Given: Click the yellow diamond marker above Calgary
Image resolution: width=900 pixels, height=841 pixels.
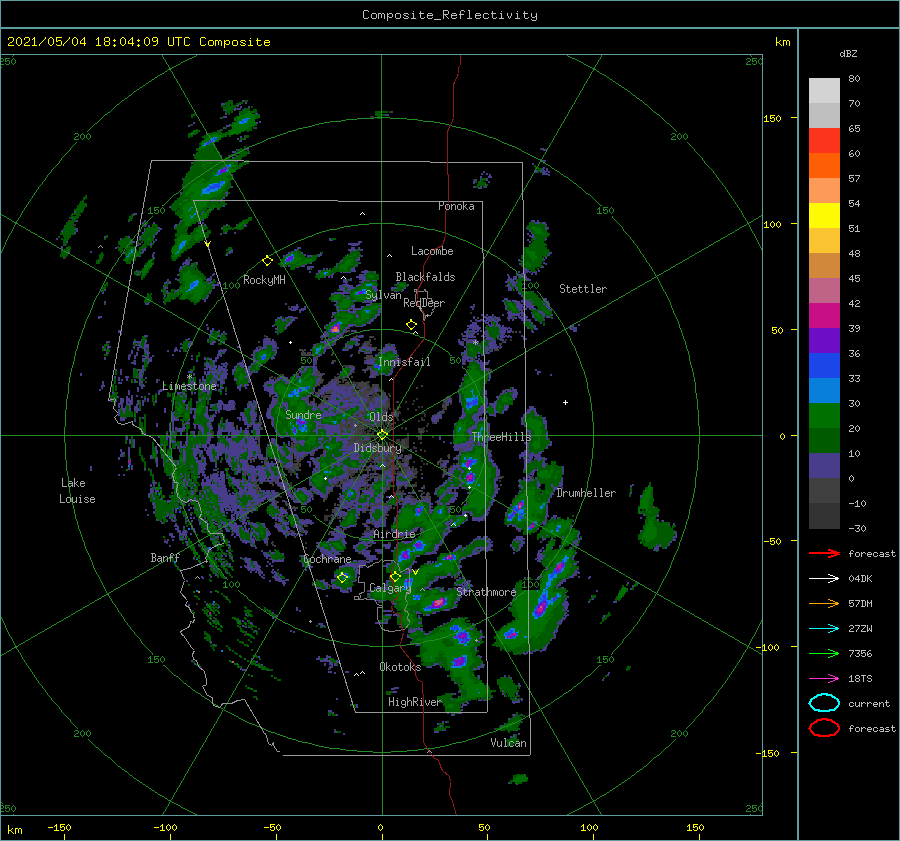Looking at the screenshot, I should tap(395, 576).
